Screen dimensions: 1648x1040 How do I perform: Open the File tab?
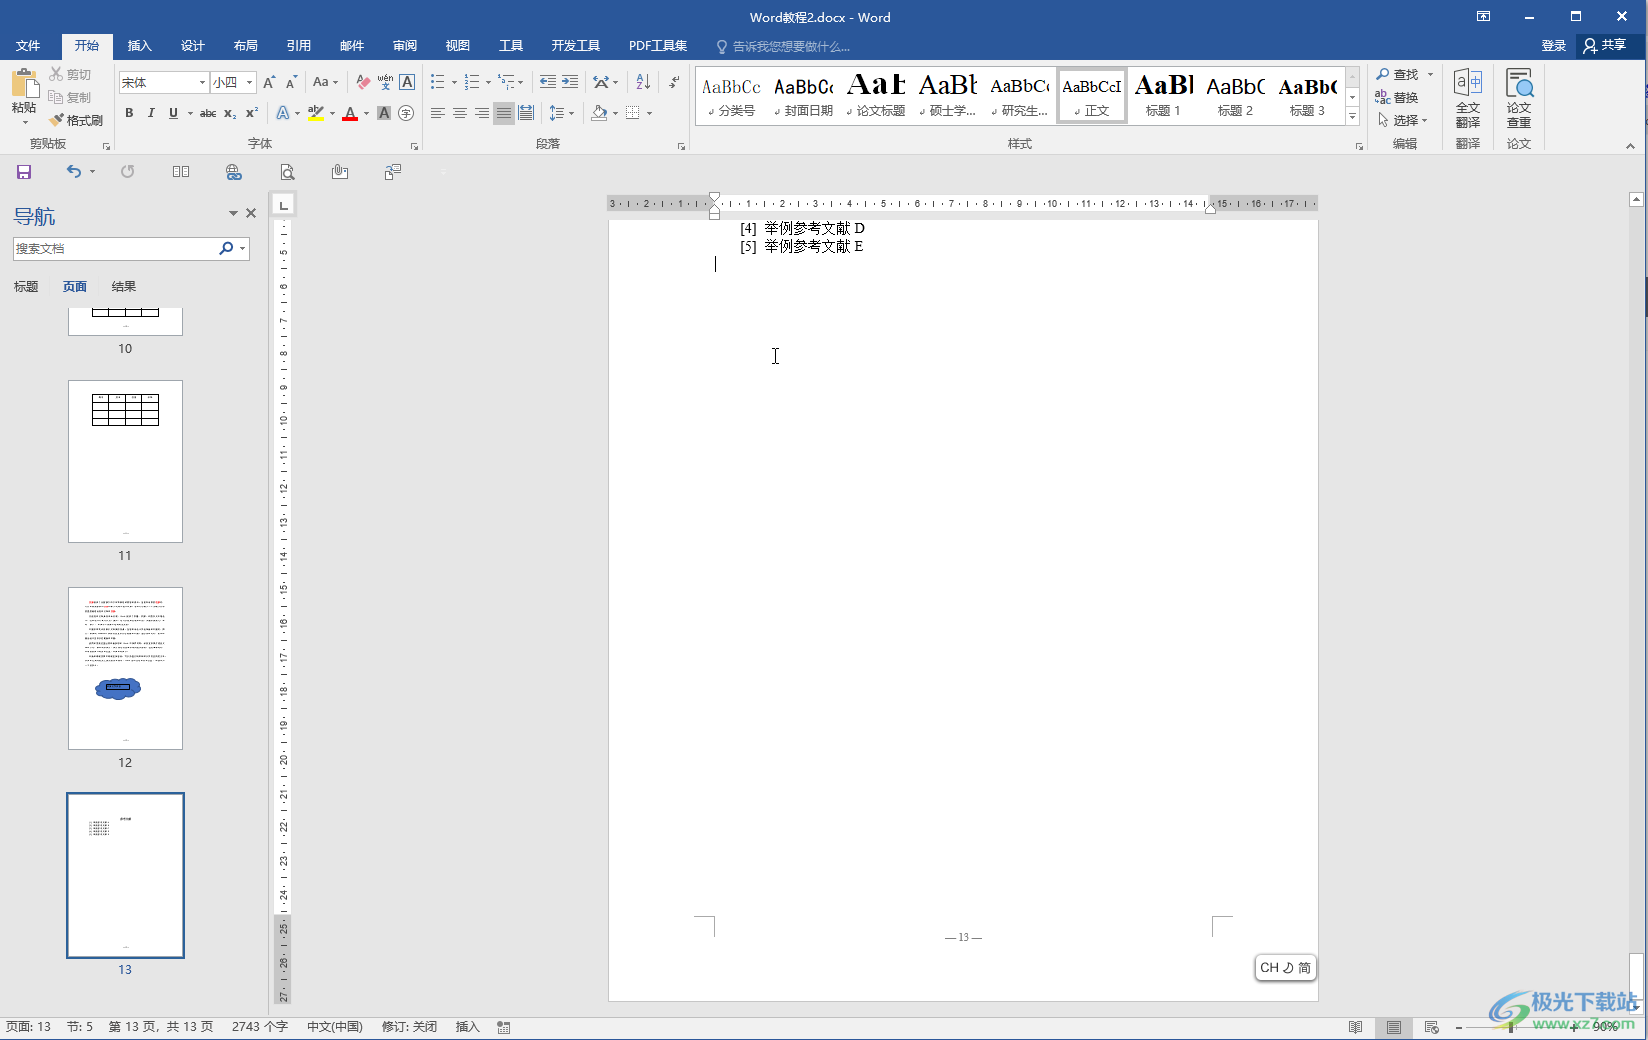pyautogui.click(x=28, y=46)
